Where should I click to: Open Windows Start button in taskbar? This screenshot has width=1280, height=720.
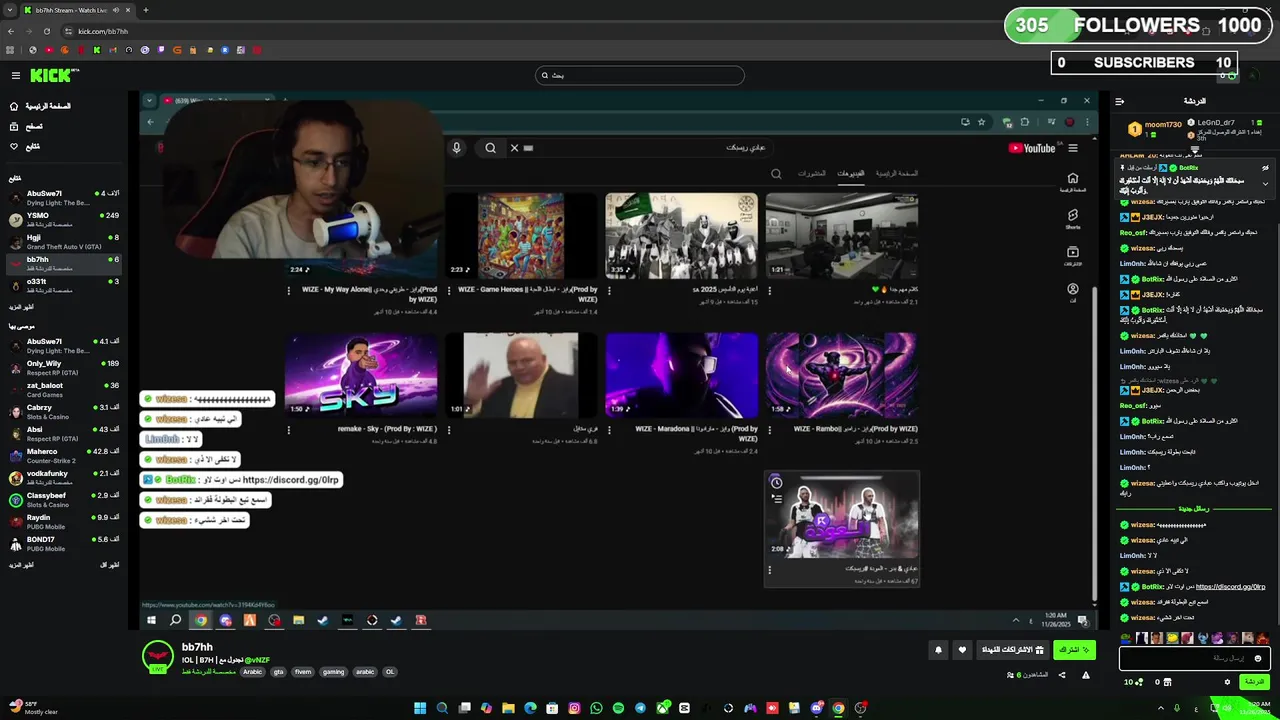pyautogui.click(x=420, y=708)
